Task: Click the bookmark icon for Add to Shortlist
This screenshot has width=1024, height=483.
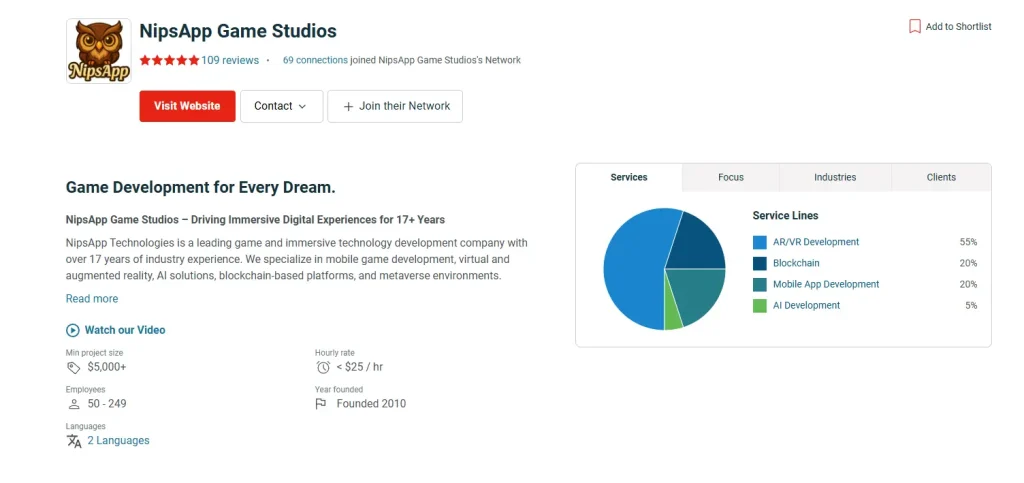Action: [914, 27]
